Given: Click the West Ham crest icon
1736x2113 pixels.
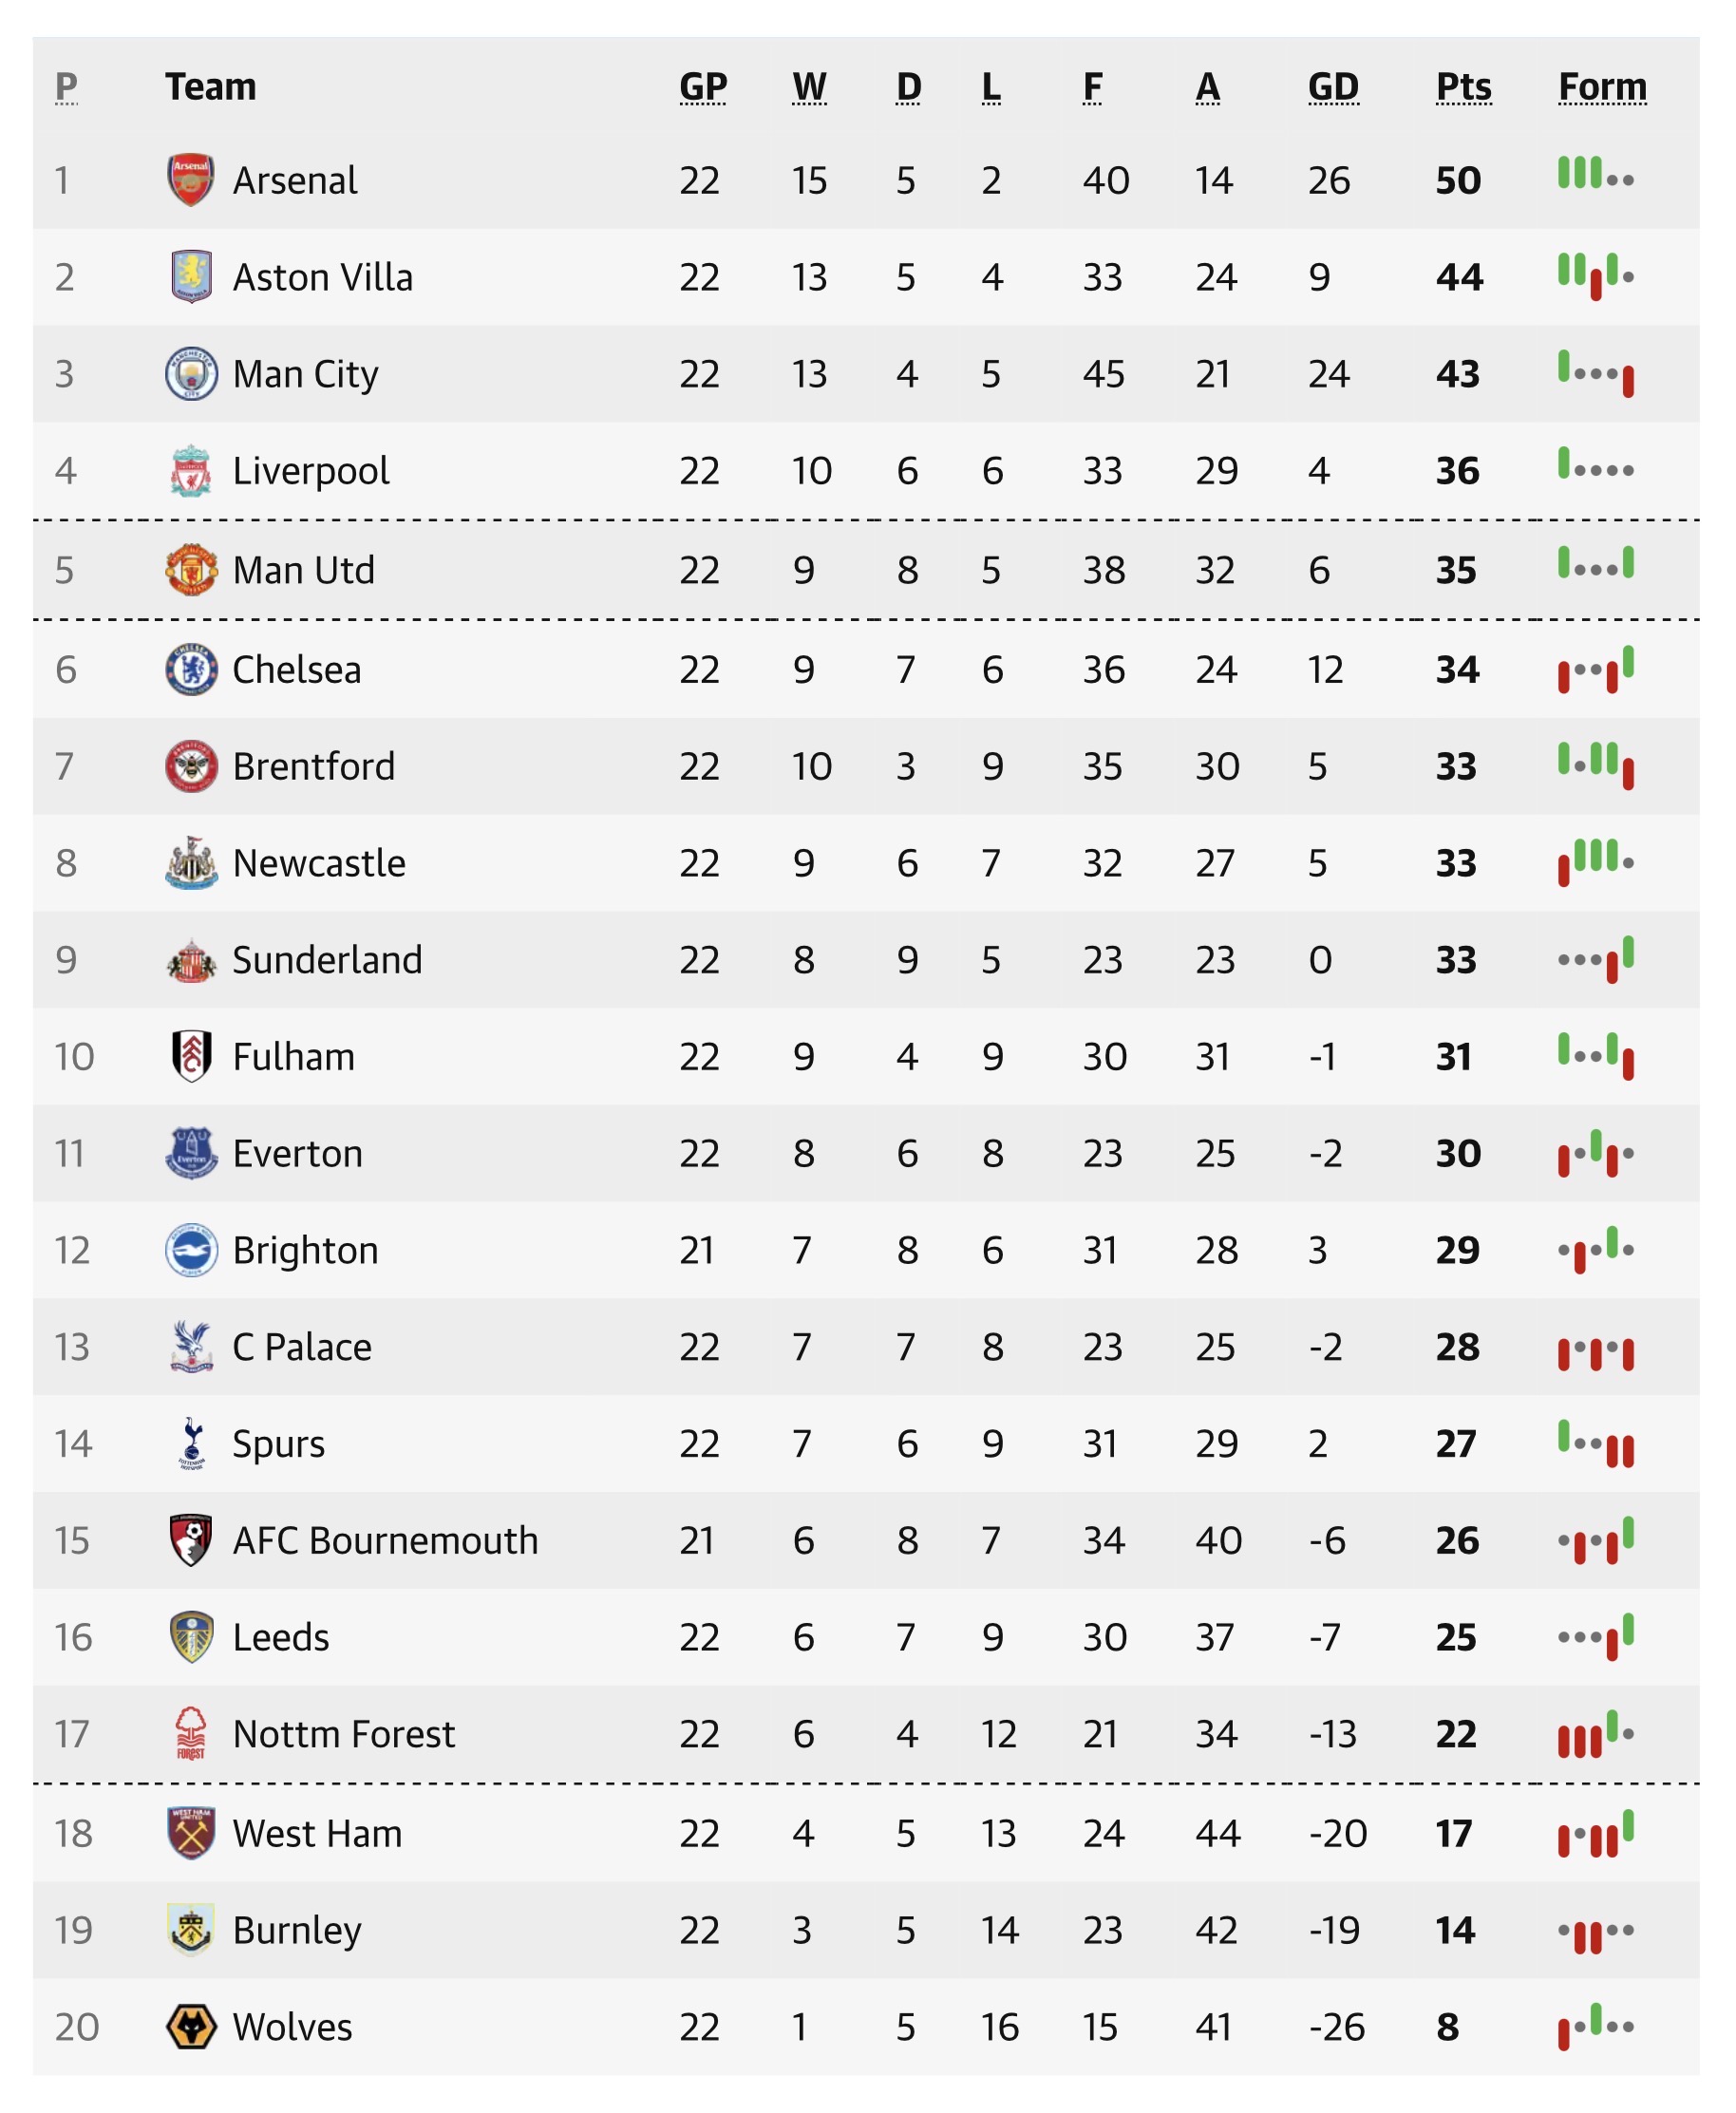Looking at the screenshot, I should (190, 1833).
